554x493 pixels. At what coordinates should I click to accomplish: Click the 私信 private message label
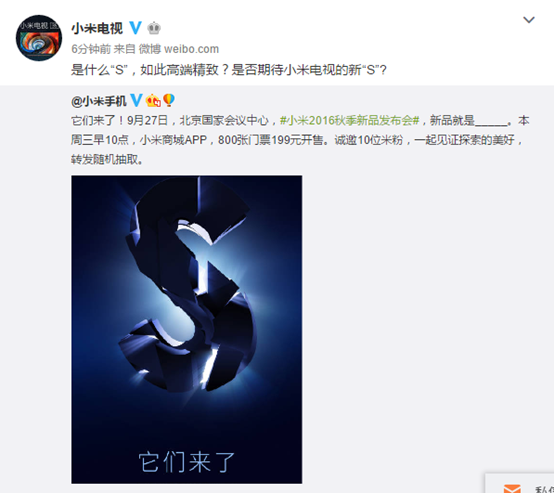(x=544, y=489)
